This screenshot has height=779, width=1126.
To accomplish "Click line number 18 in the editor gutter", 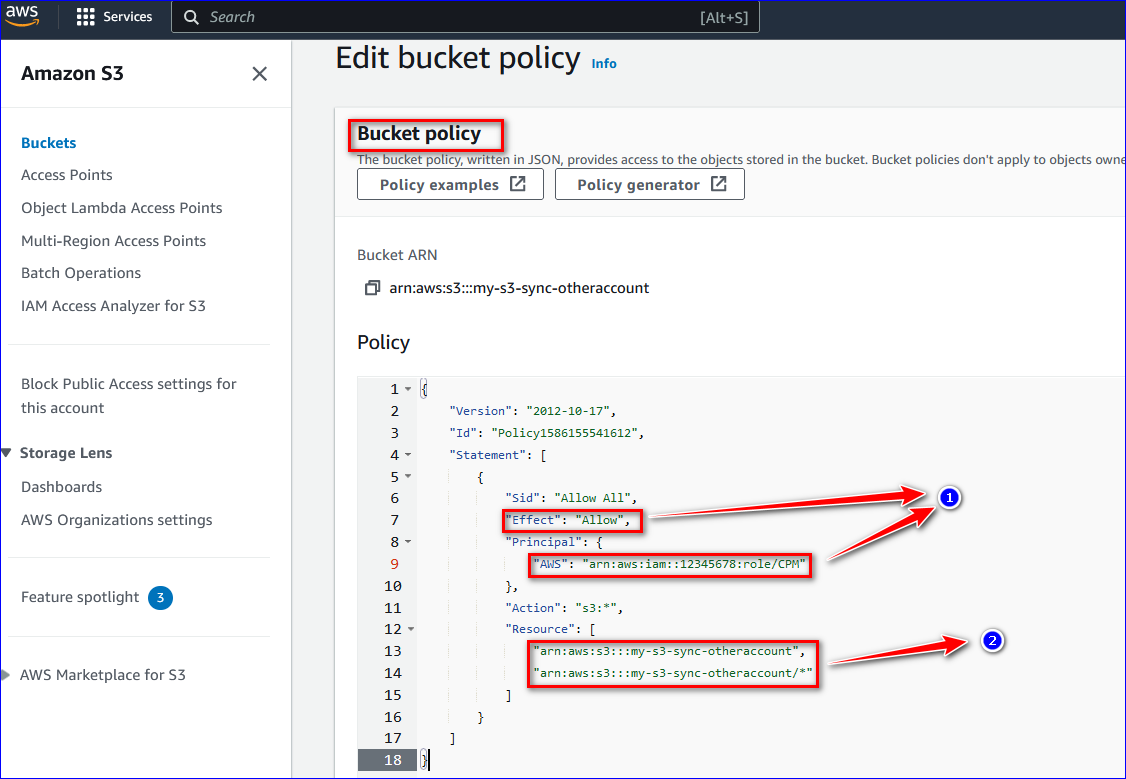I will point(393,760).
